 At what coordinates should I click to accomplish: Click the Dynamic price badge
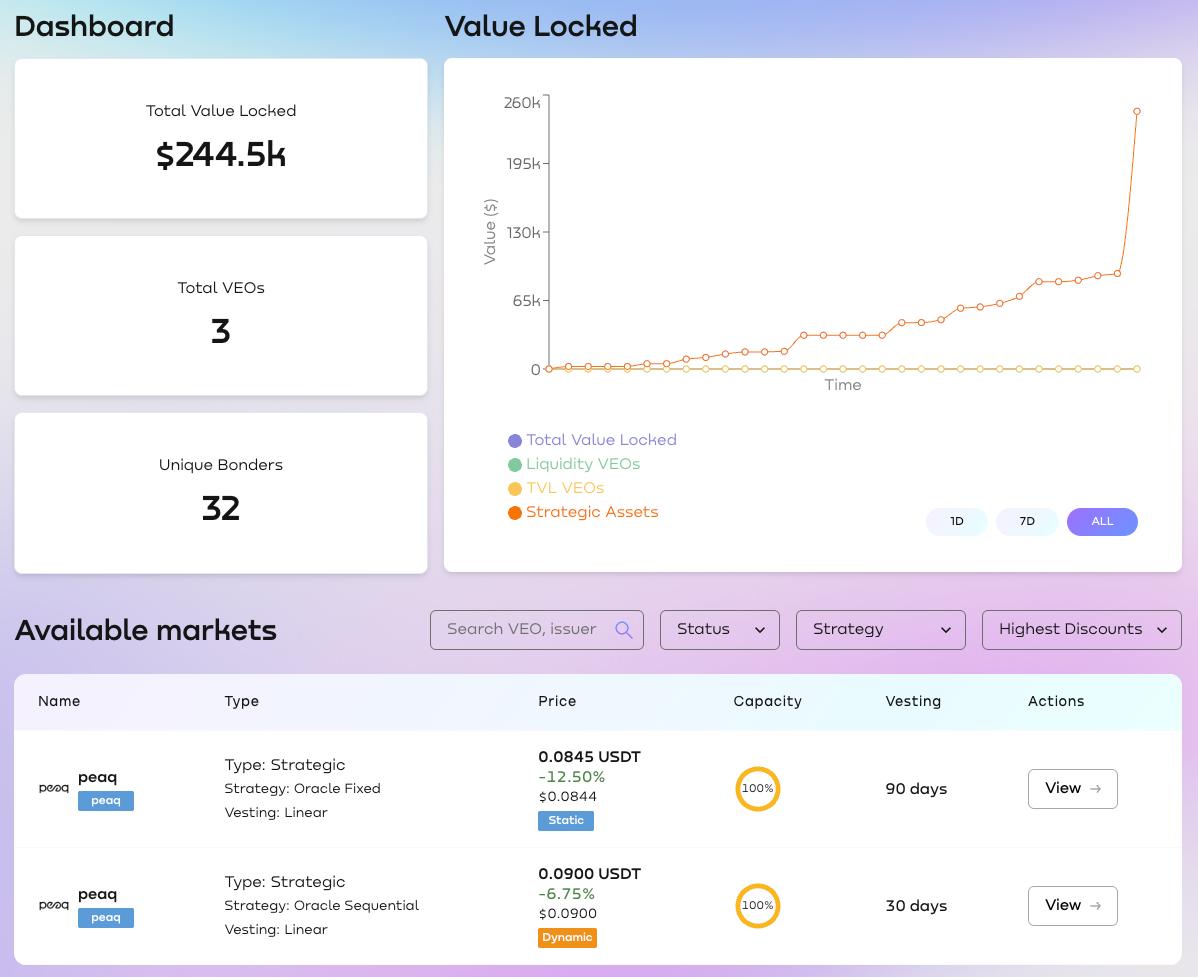tap(567, 937)
